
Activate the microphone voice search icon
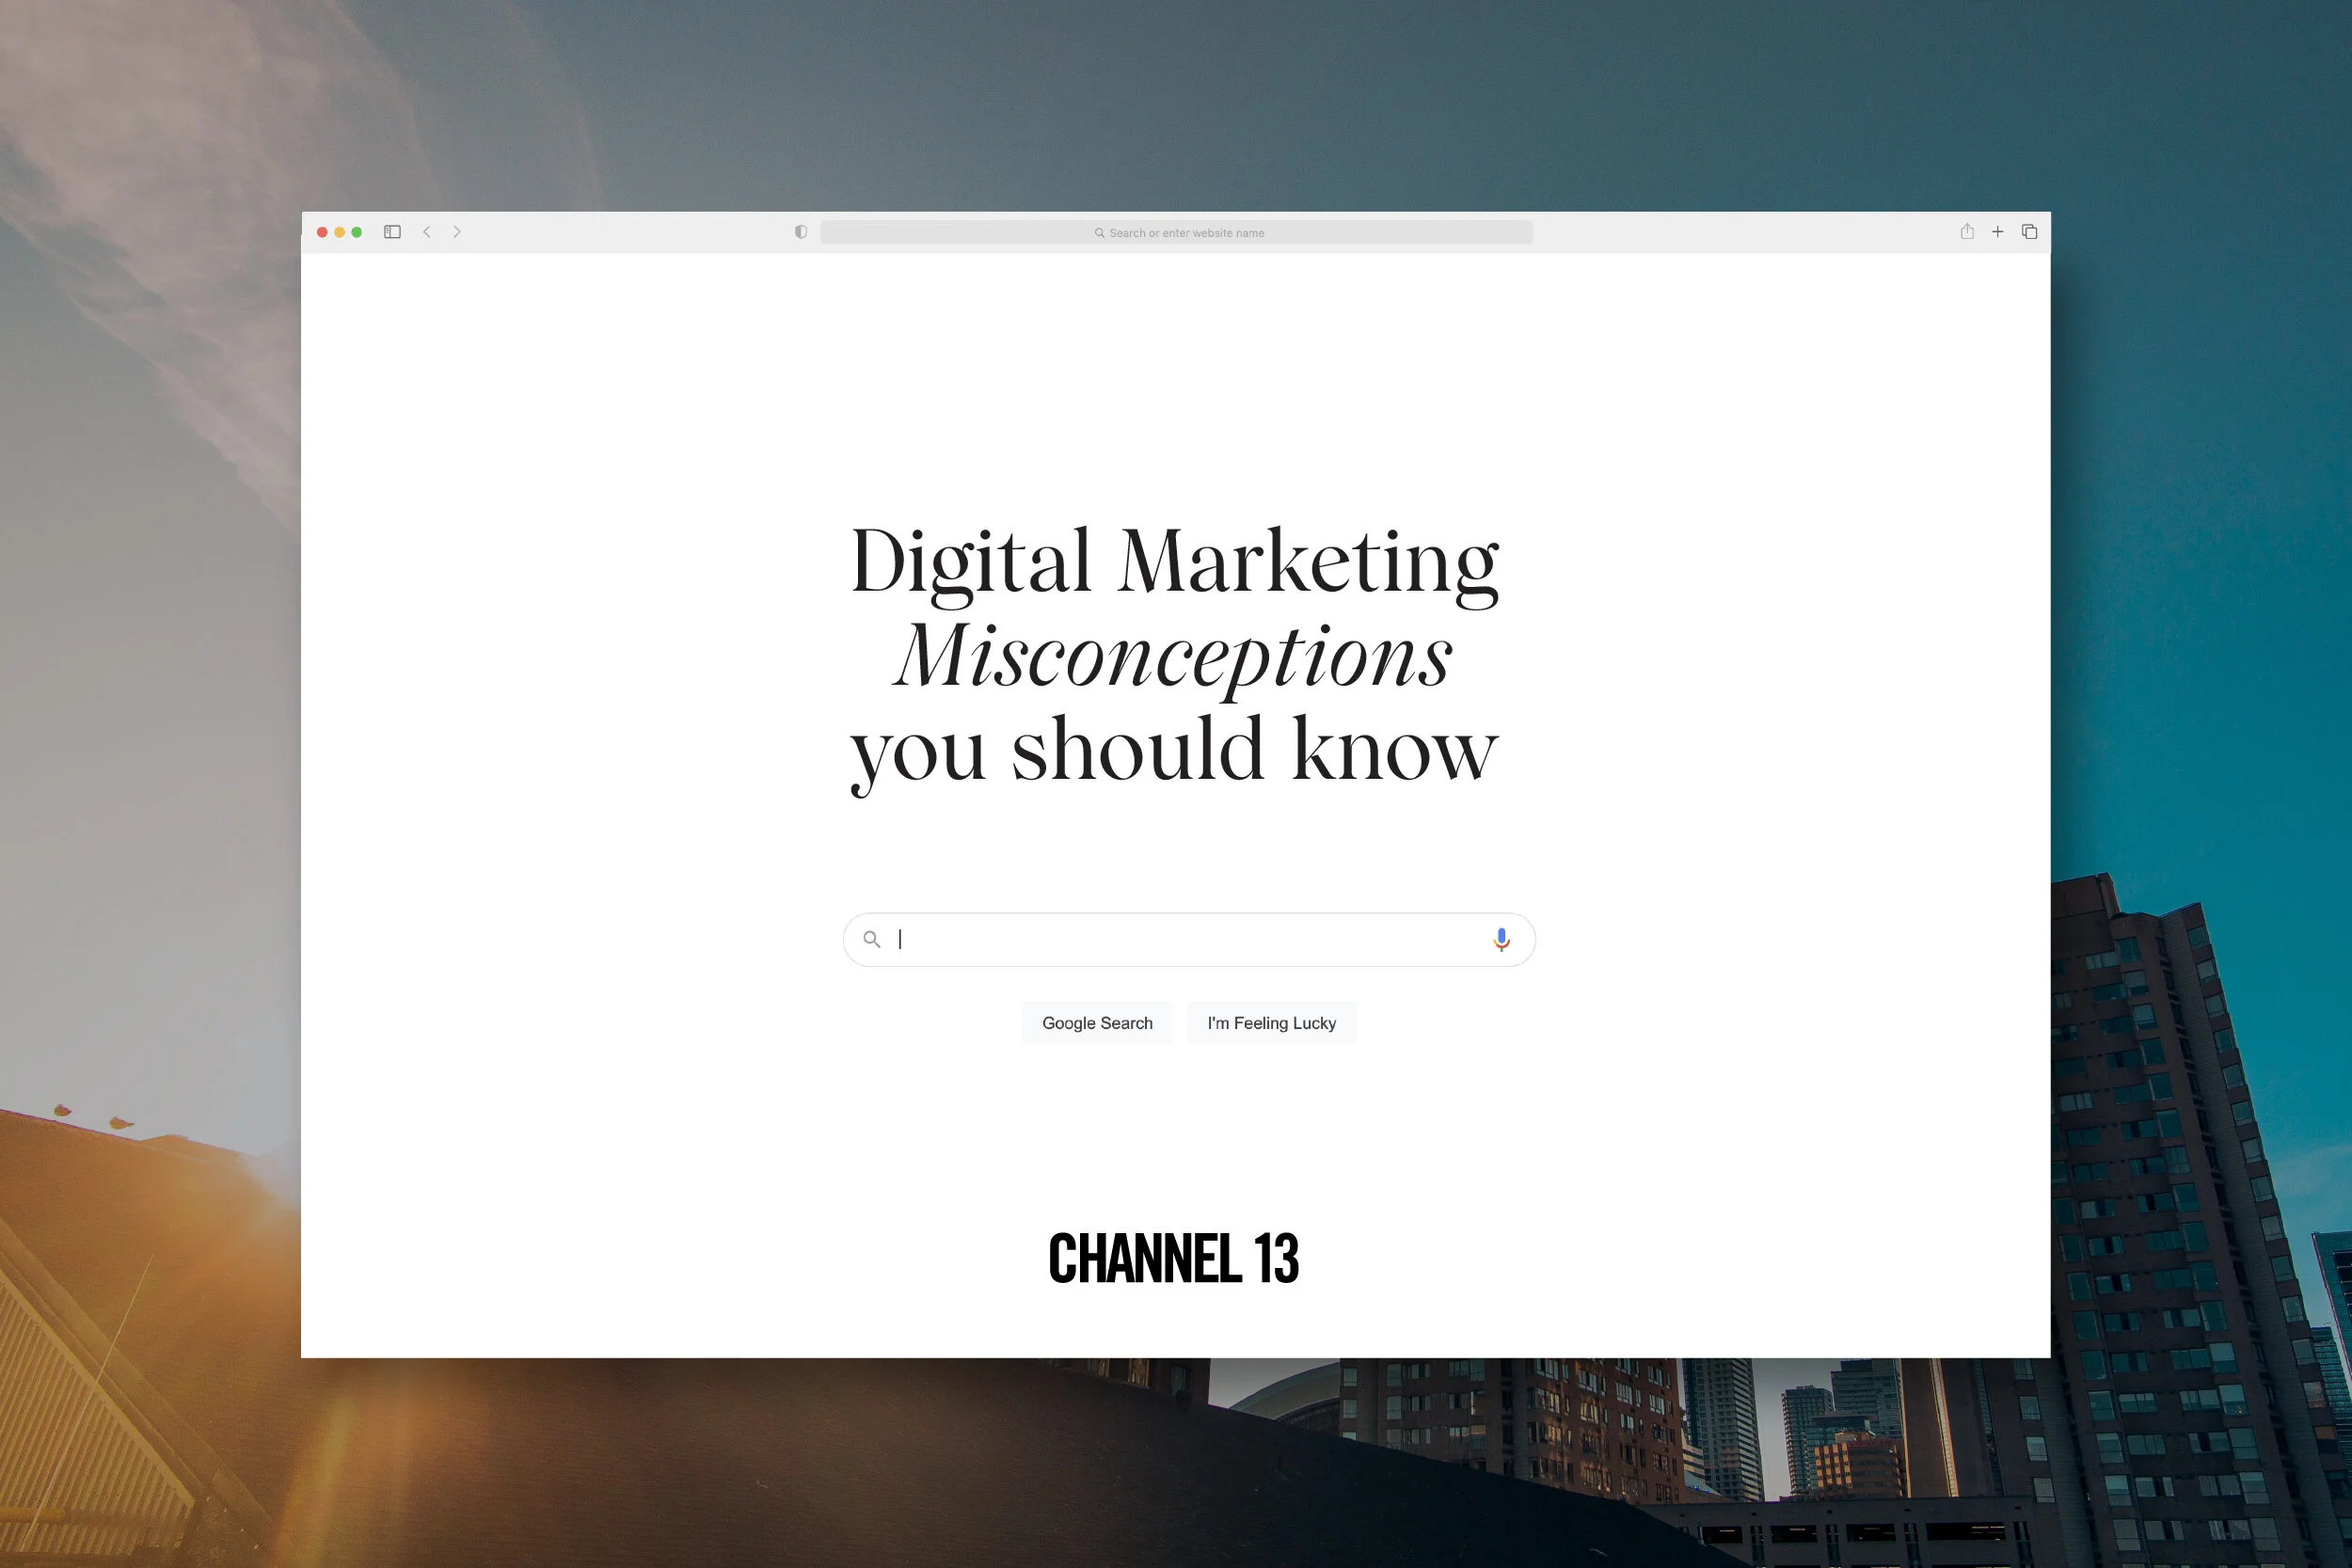tap(1501, 939)
